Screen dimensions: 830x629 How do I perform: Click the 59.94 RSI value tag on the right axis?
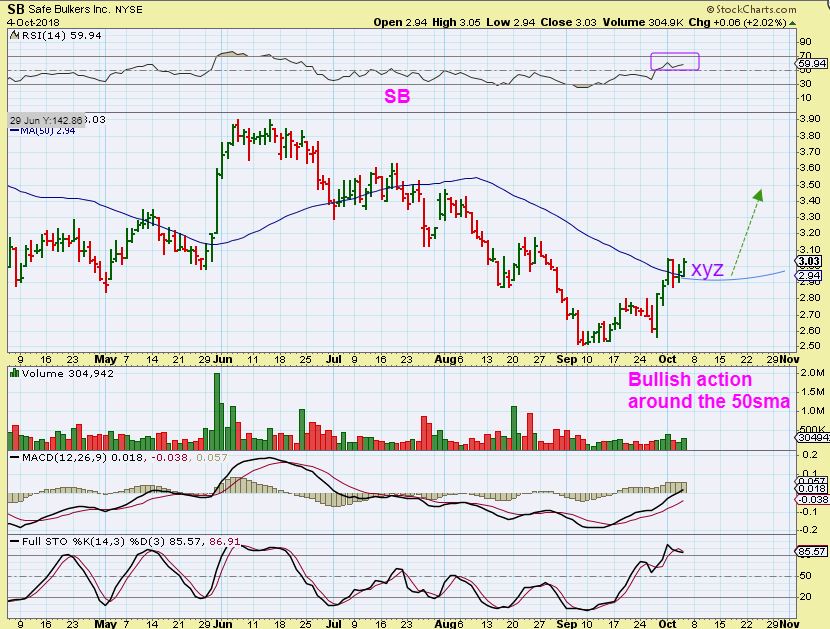(811, 64)
